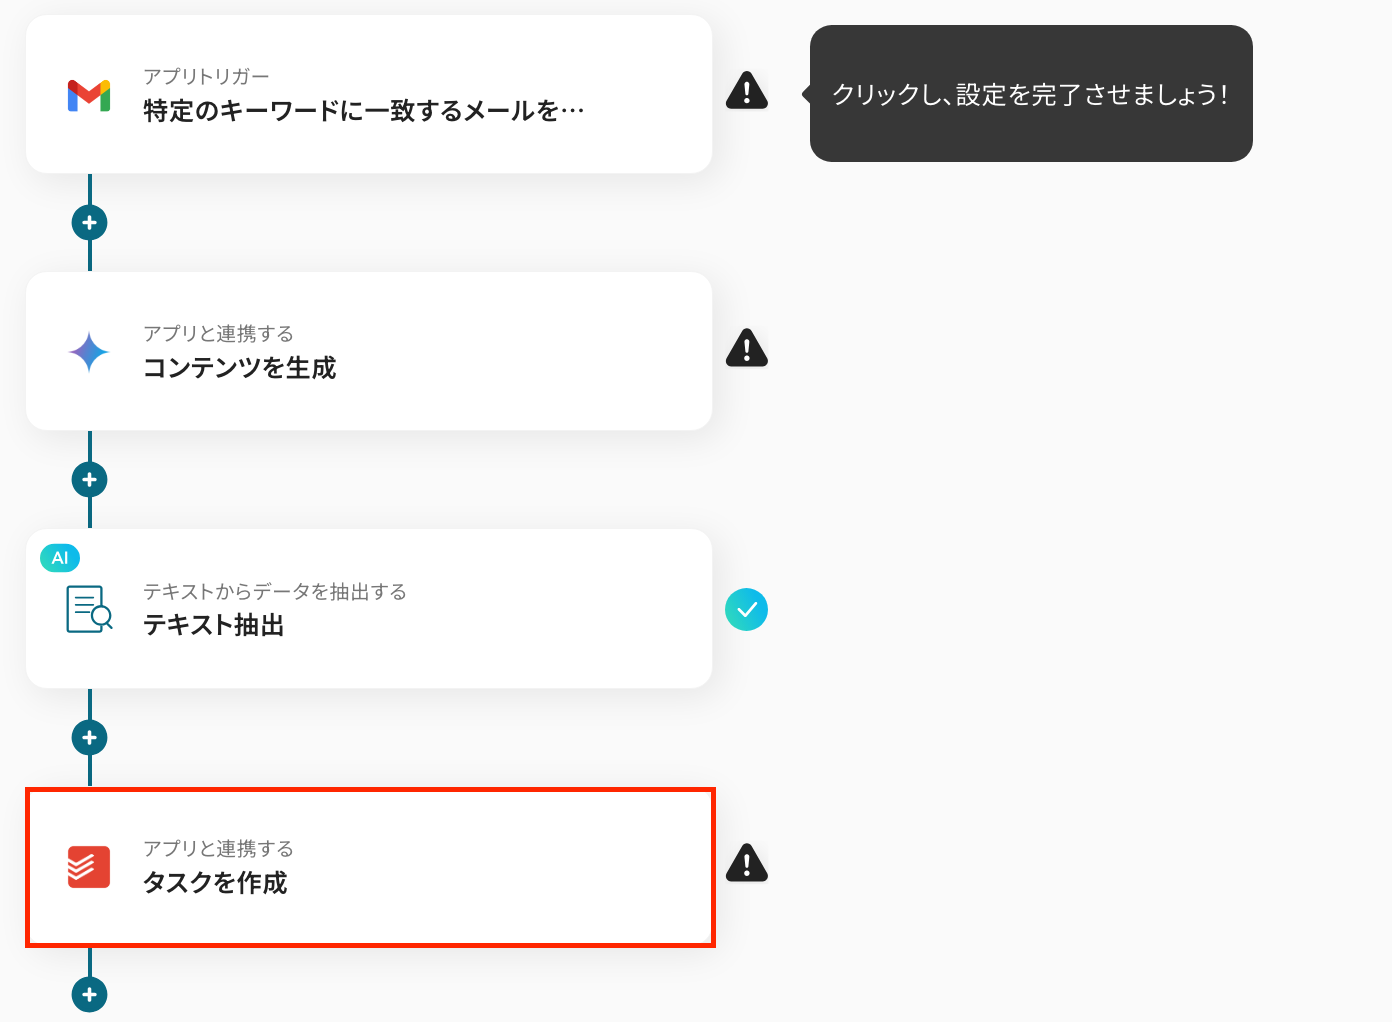The width and height of the screenshot is (1392, 1022).
Task: Click warning icon beside コンテンツを生成 step
Action: coord(747,348)
